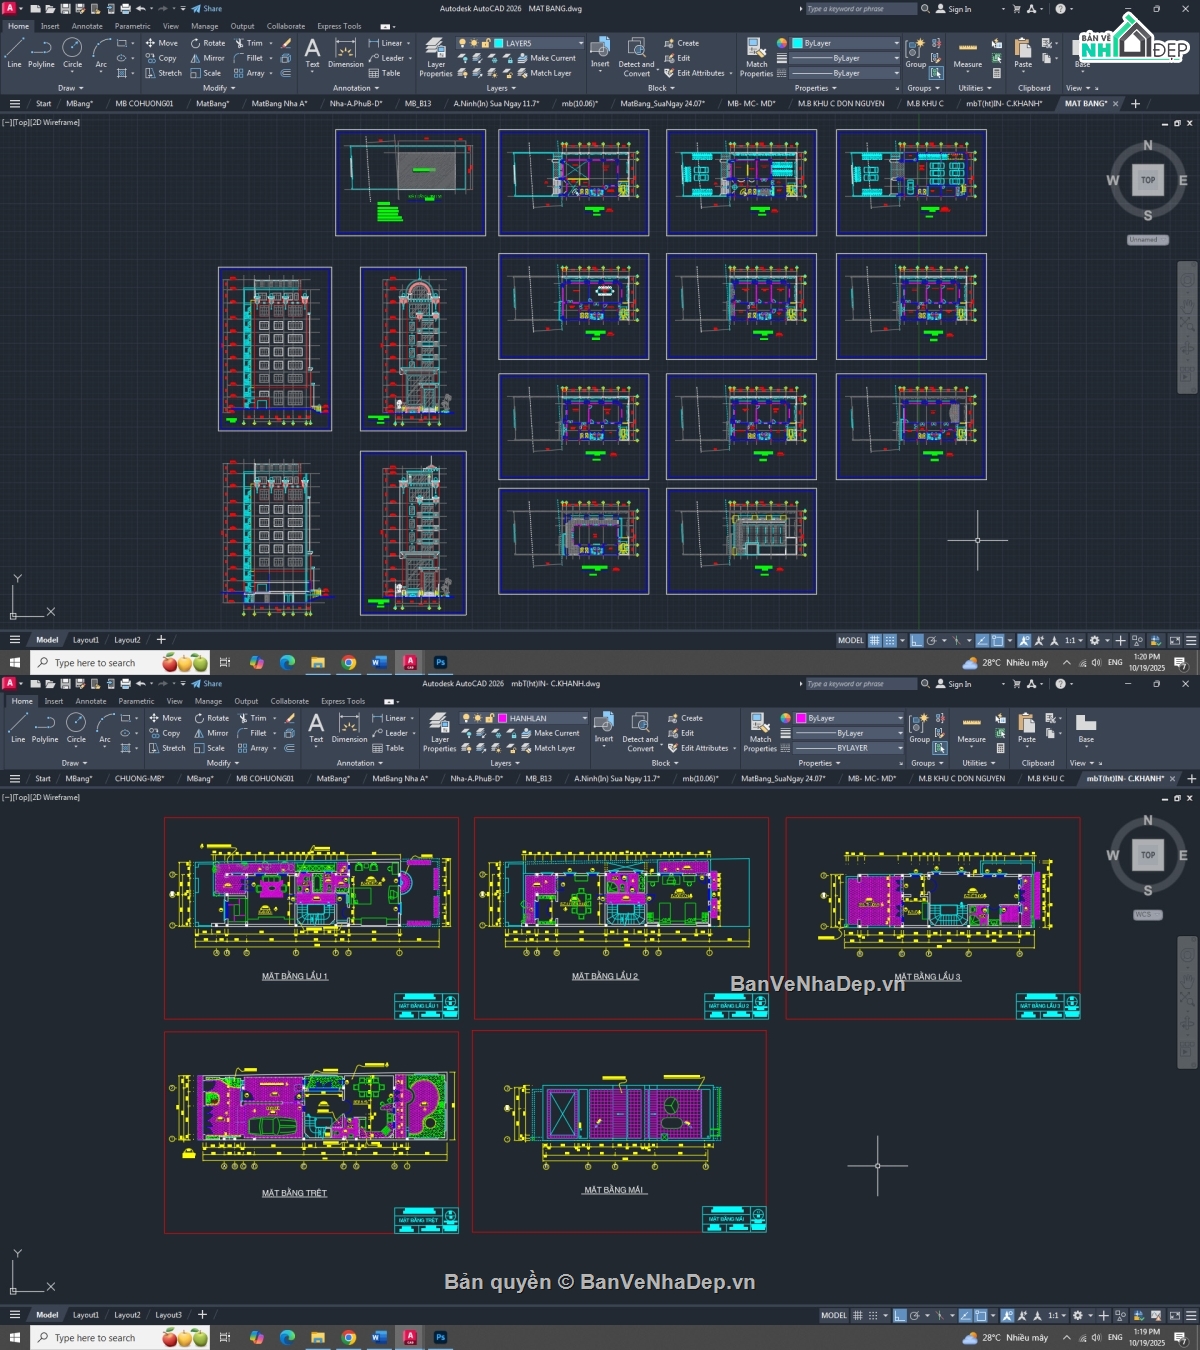Click Make Current in the upper window Layers panel
The width and height of the screenshot is (1200, 1350).
click(552, 58)
